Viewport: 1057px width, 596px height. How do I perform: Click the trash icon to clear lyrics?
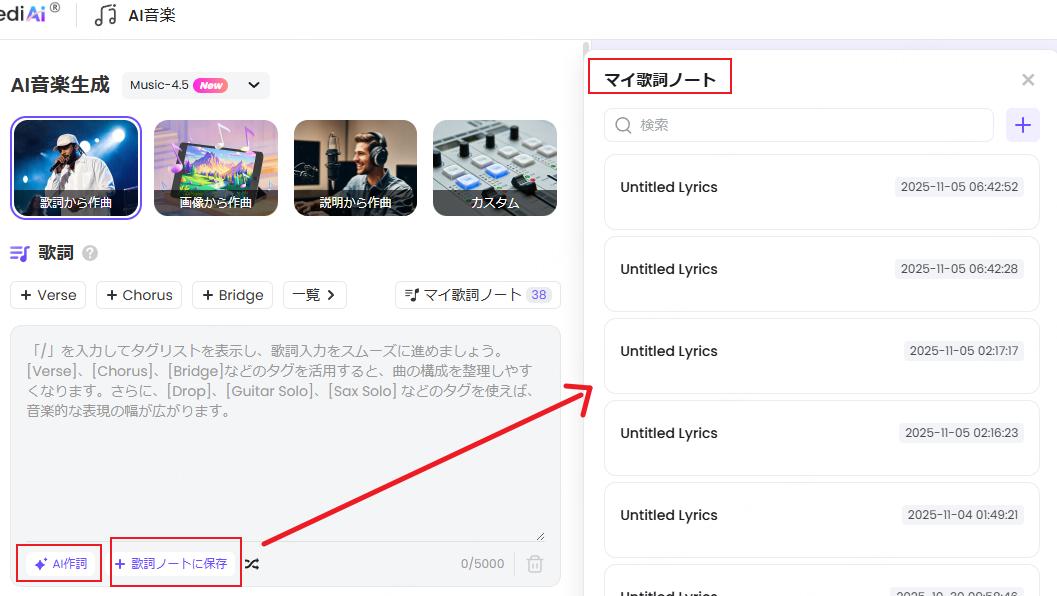coord(534,563)
